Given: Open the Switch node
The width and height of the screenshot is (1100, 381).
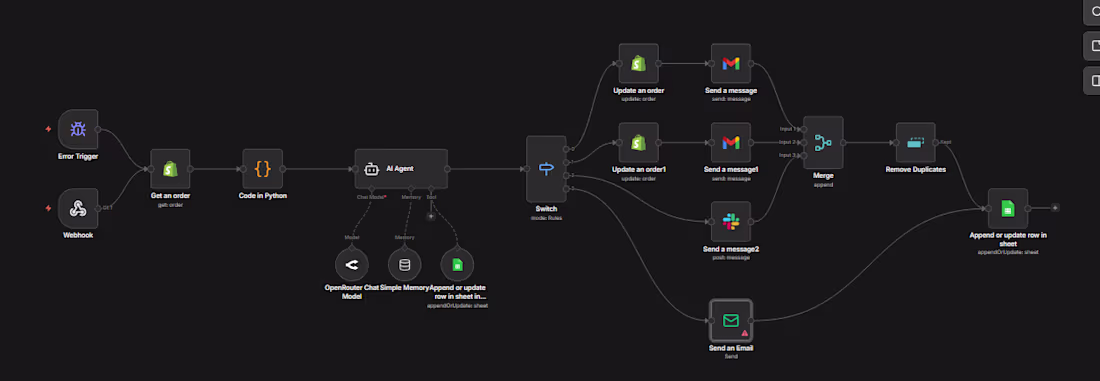Looking at the screenshot, I should (x=546, y=168).
